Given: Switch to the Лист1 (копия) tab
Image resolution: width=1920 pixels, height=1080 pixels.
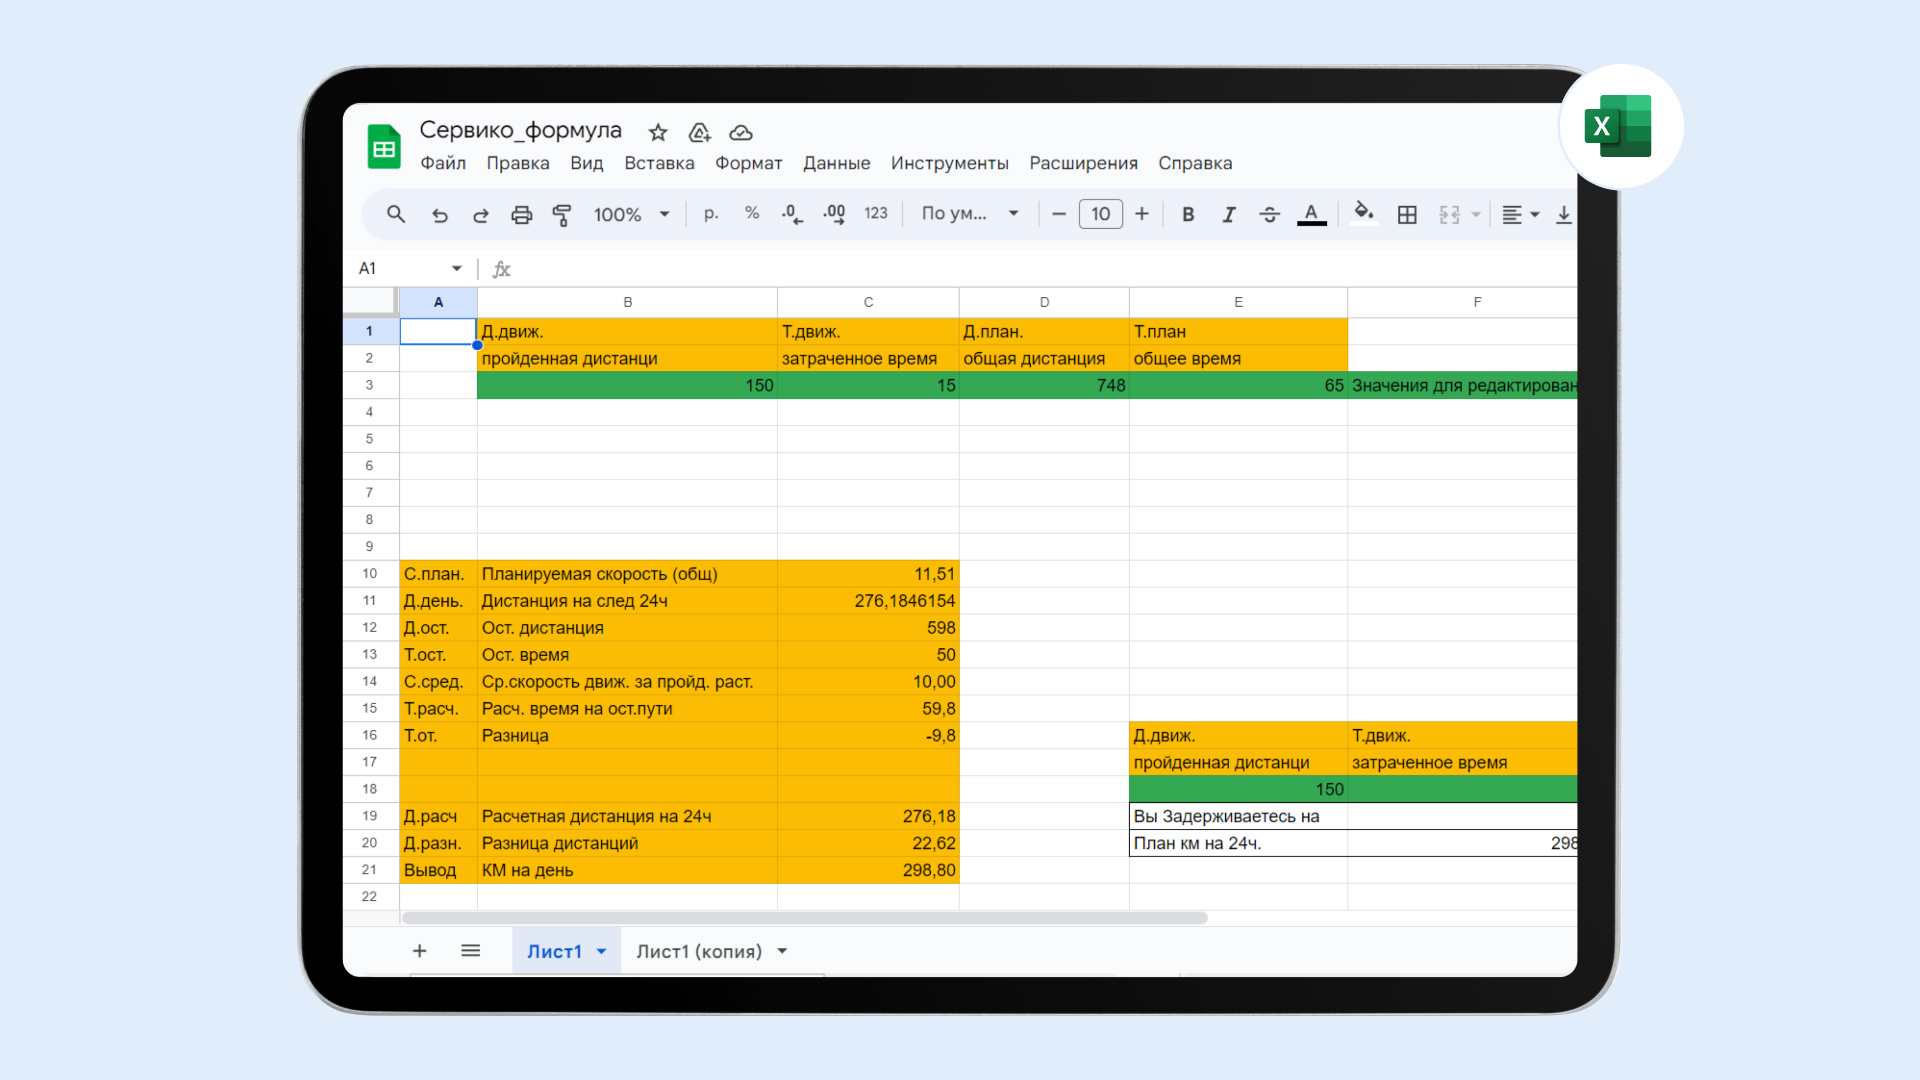Looking at the screenshot, I should 699,951.
